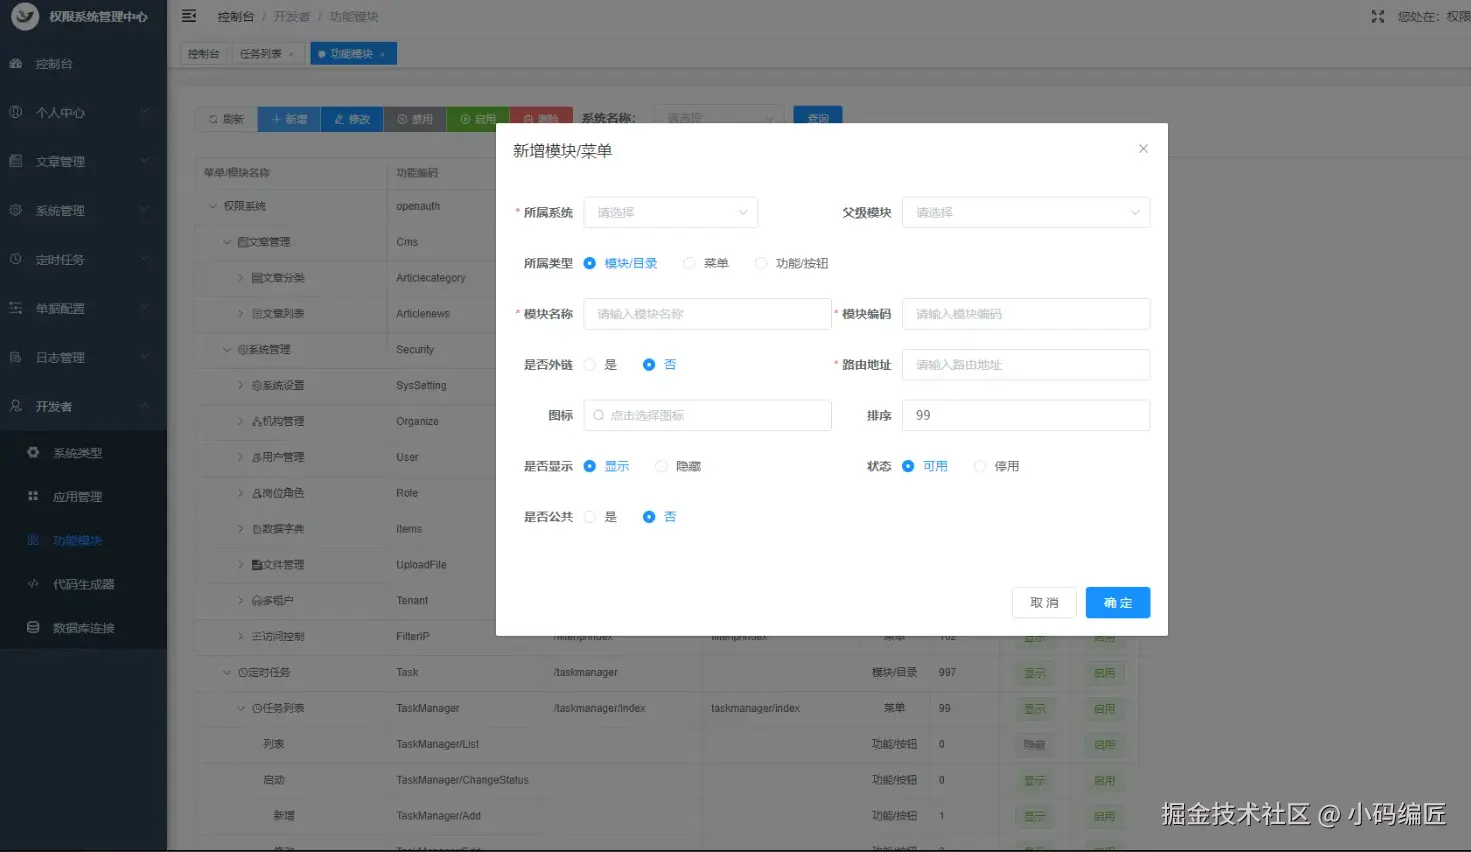Click the 开发者 user icon in sidebar
The width and height of the screenshot is (1471, 852).
pyautogui.click(x=16, y=406)
